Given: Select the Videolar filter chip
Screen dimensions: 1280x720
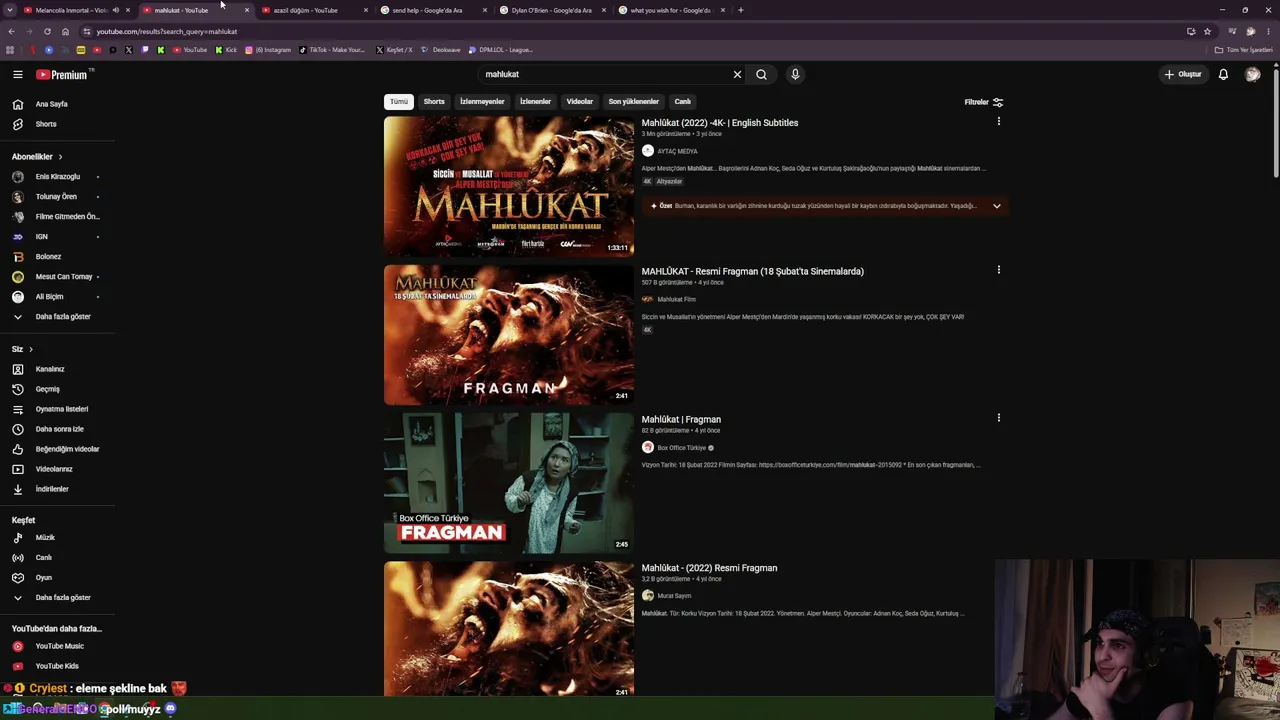Looking at the screenshot, I should click(x=580, y=102).
